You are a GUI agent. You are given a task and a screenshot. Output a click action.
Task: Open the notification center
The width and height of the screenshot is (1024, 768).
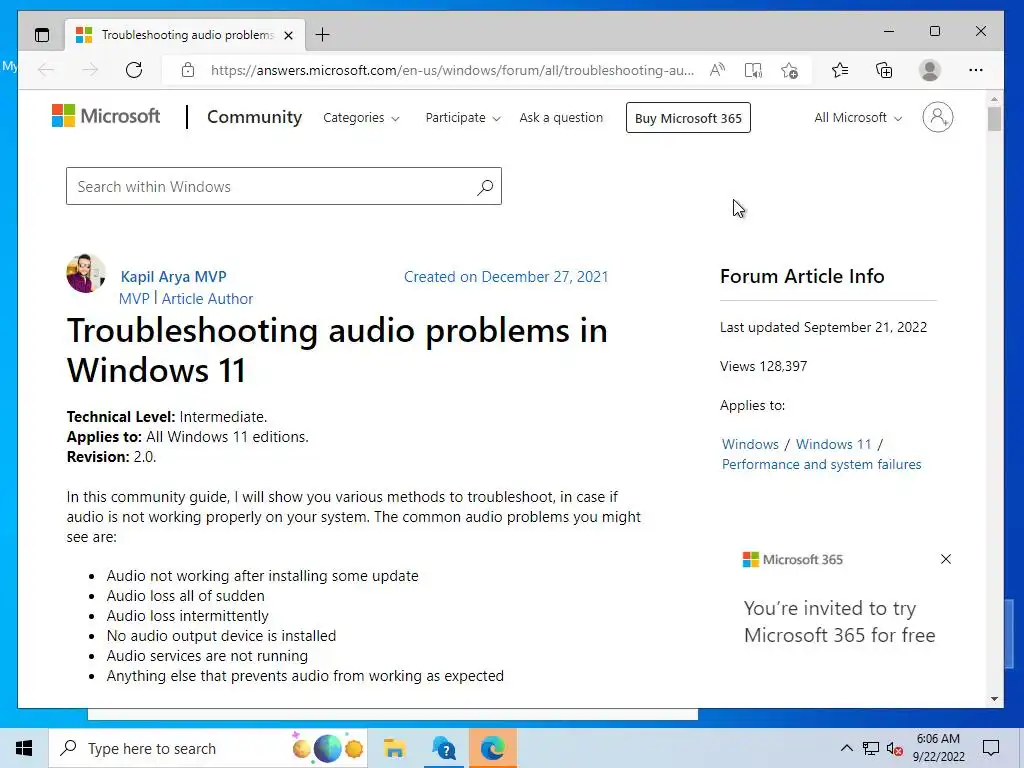coord(991,748)
